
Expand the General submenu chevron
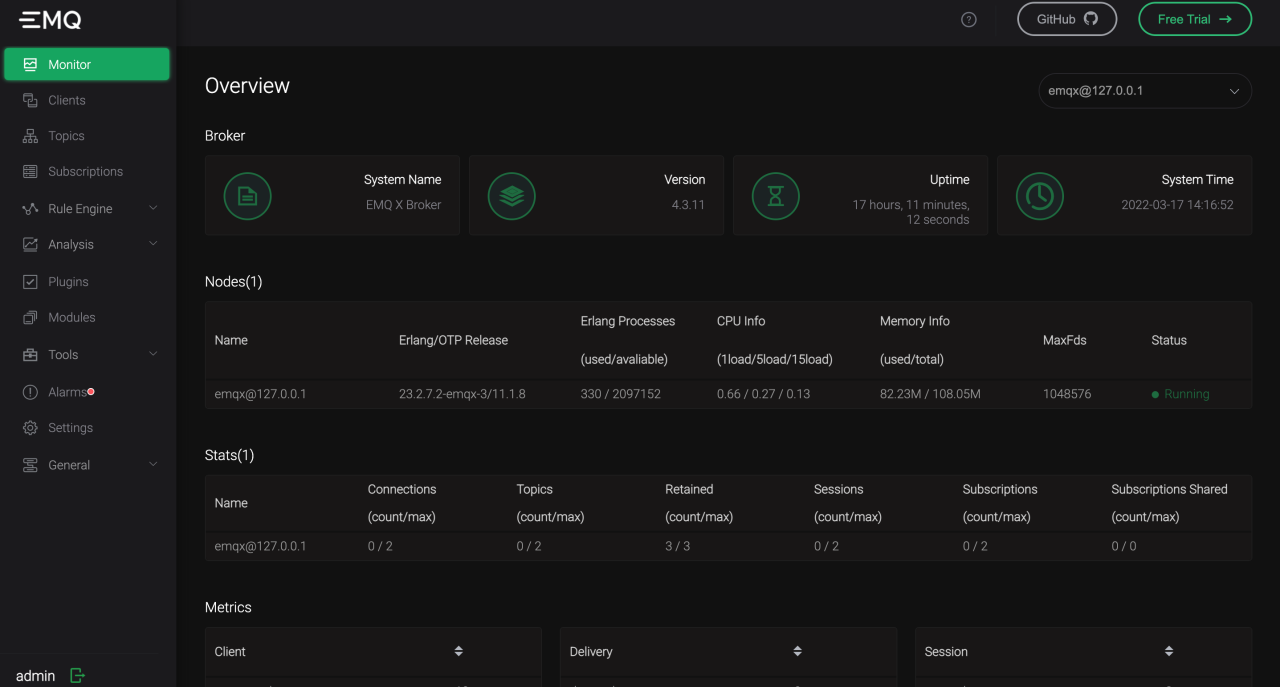click(153, 464)
